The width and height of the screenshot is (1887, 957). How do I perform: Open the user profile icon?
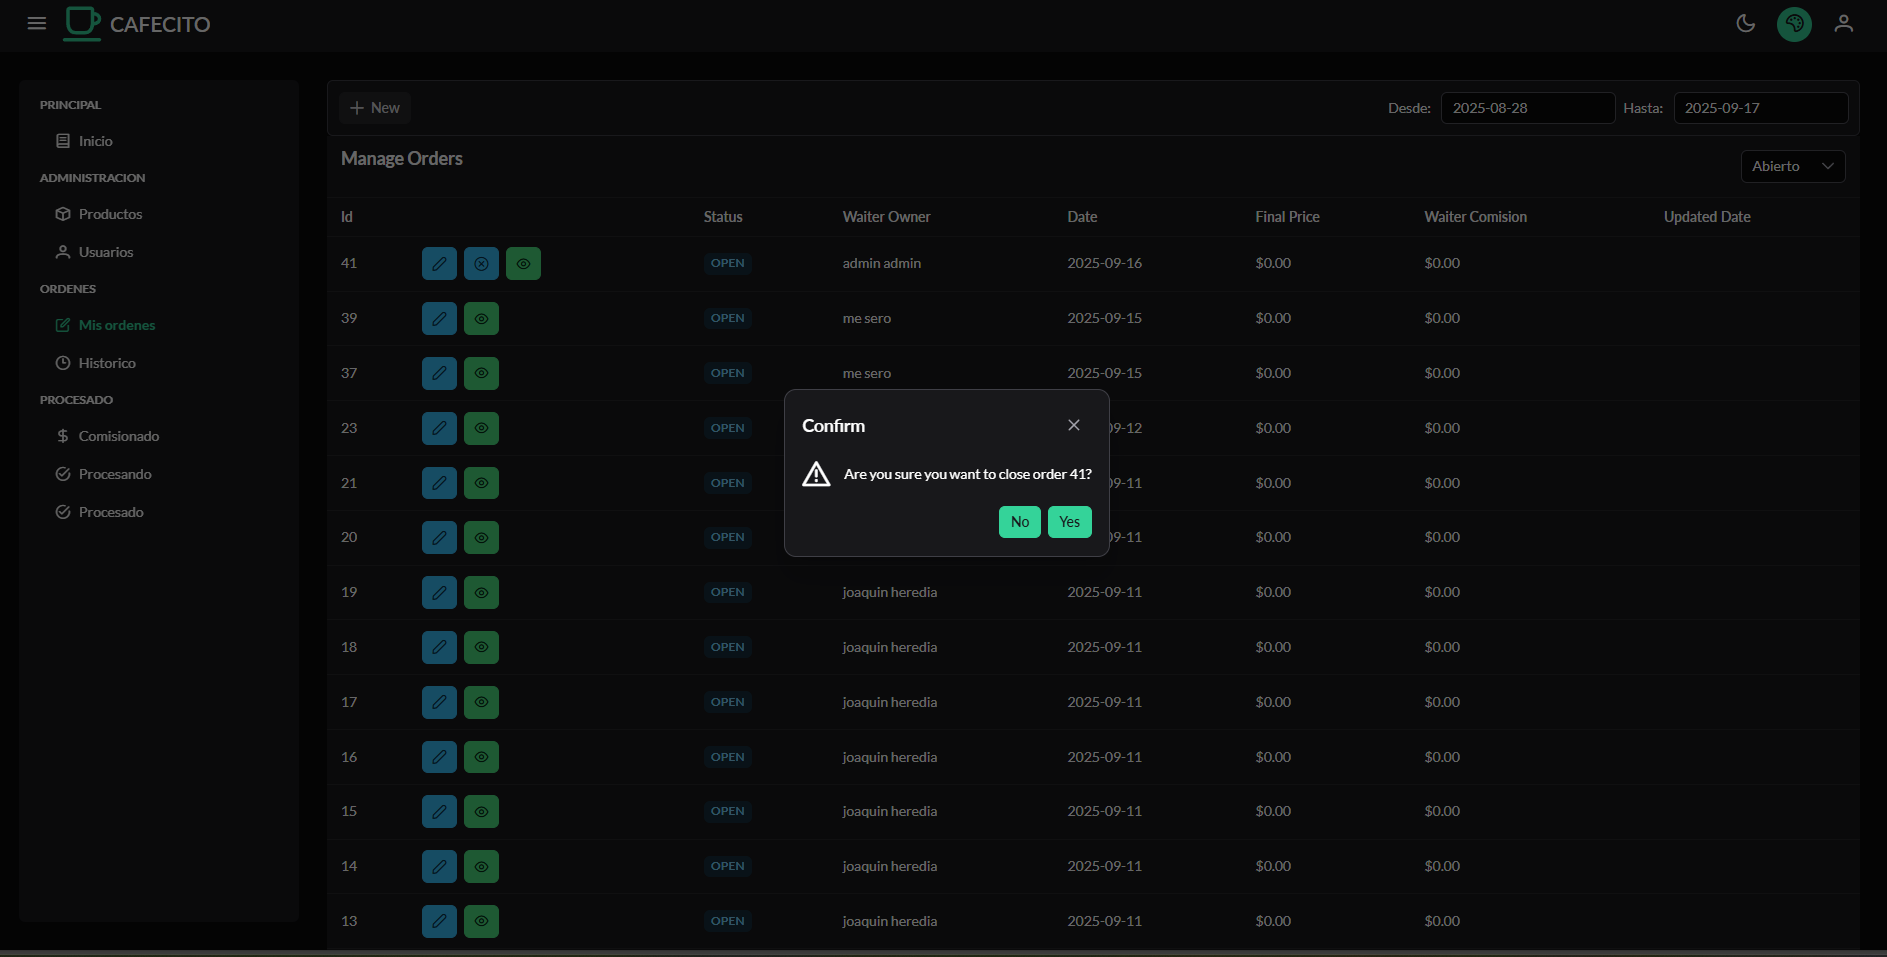(1843, 24)
